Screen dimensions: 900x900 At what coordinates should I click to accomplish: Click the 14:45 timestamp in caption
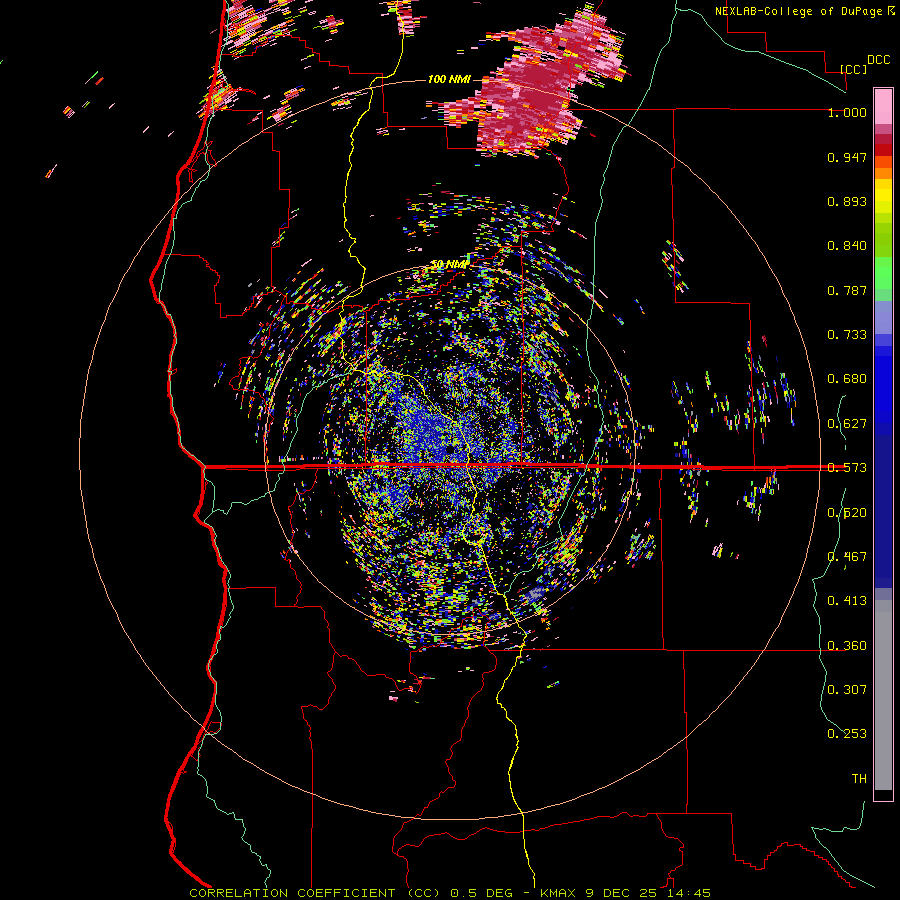pyautogui.click(x=688, y=893)
